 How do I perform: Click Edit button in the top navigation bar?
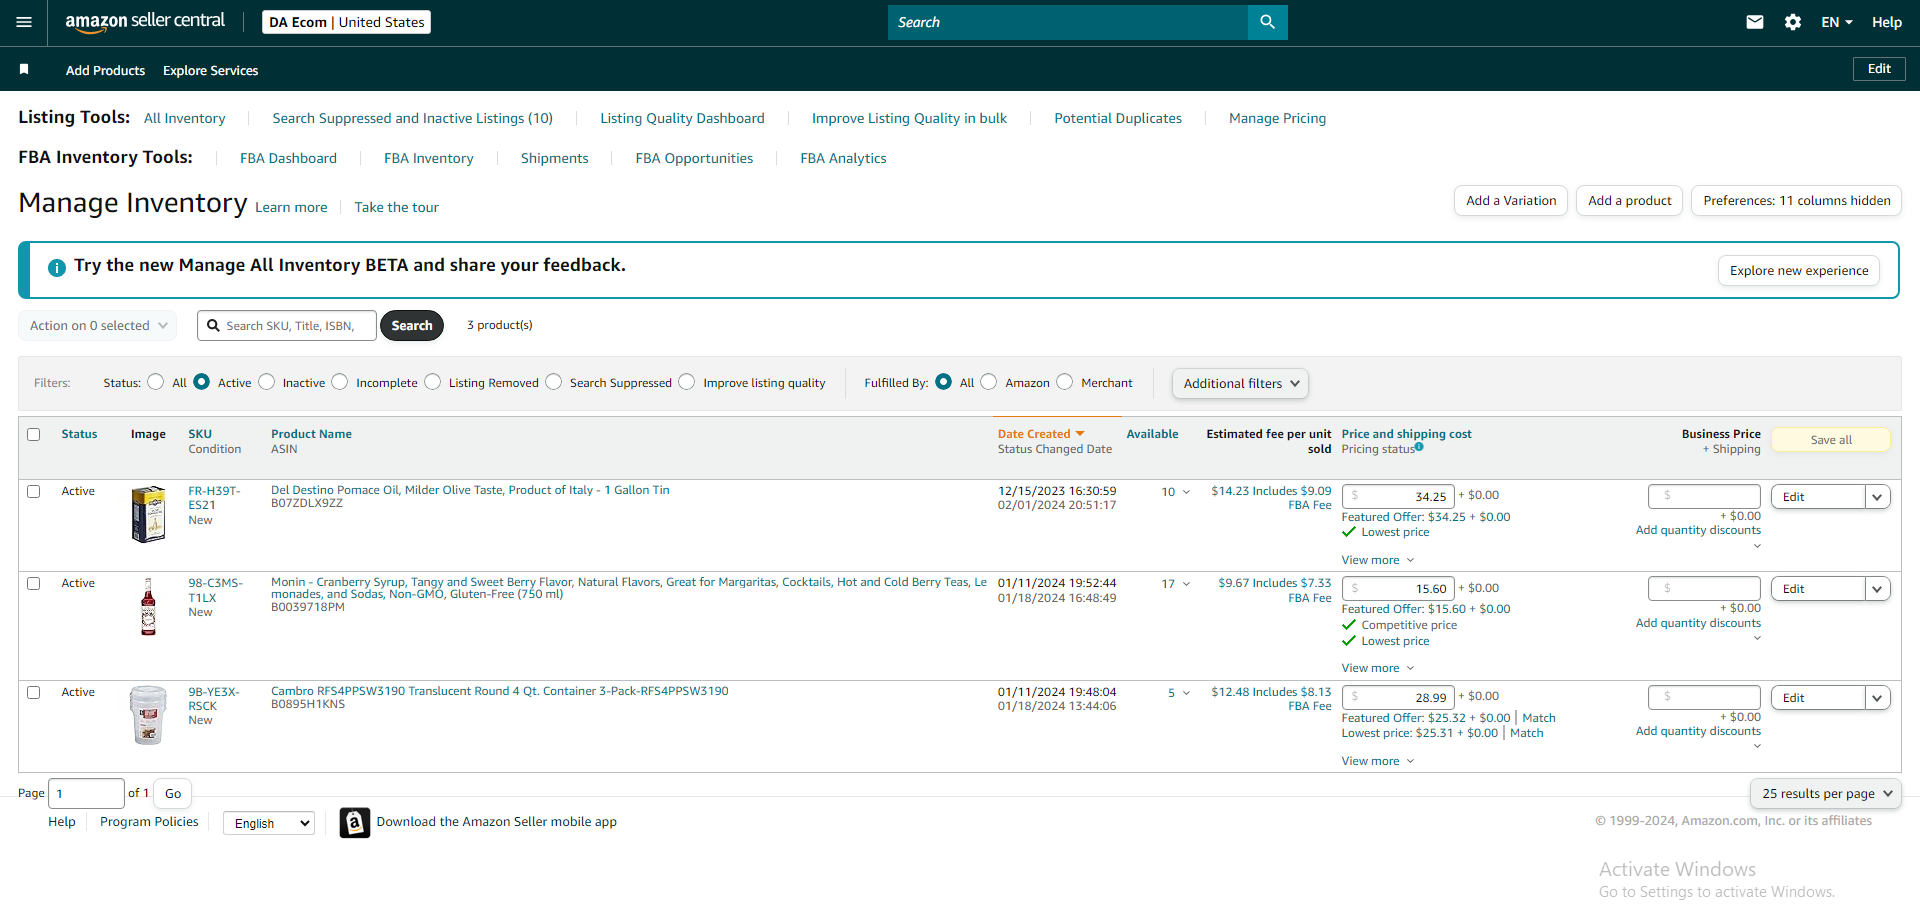pyautogui.click(x=1879, y=69)
